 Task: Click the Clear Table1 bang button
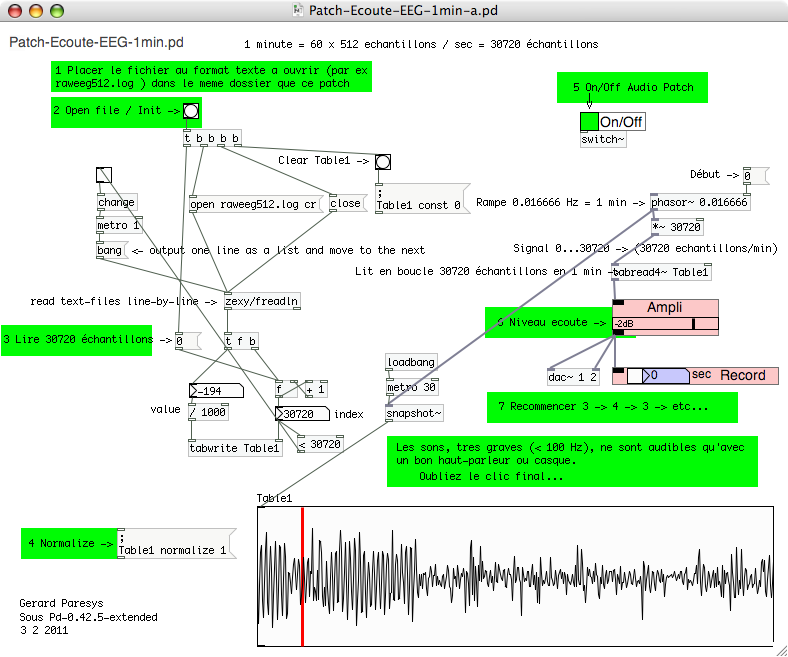[383, 162]
